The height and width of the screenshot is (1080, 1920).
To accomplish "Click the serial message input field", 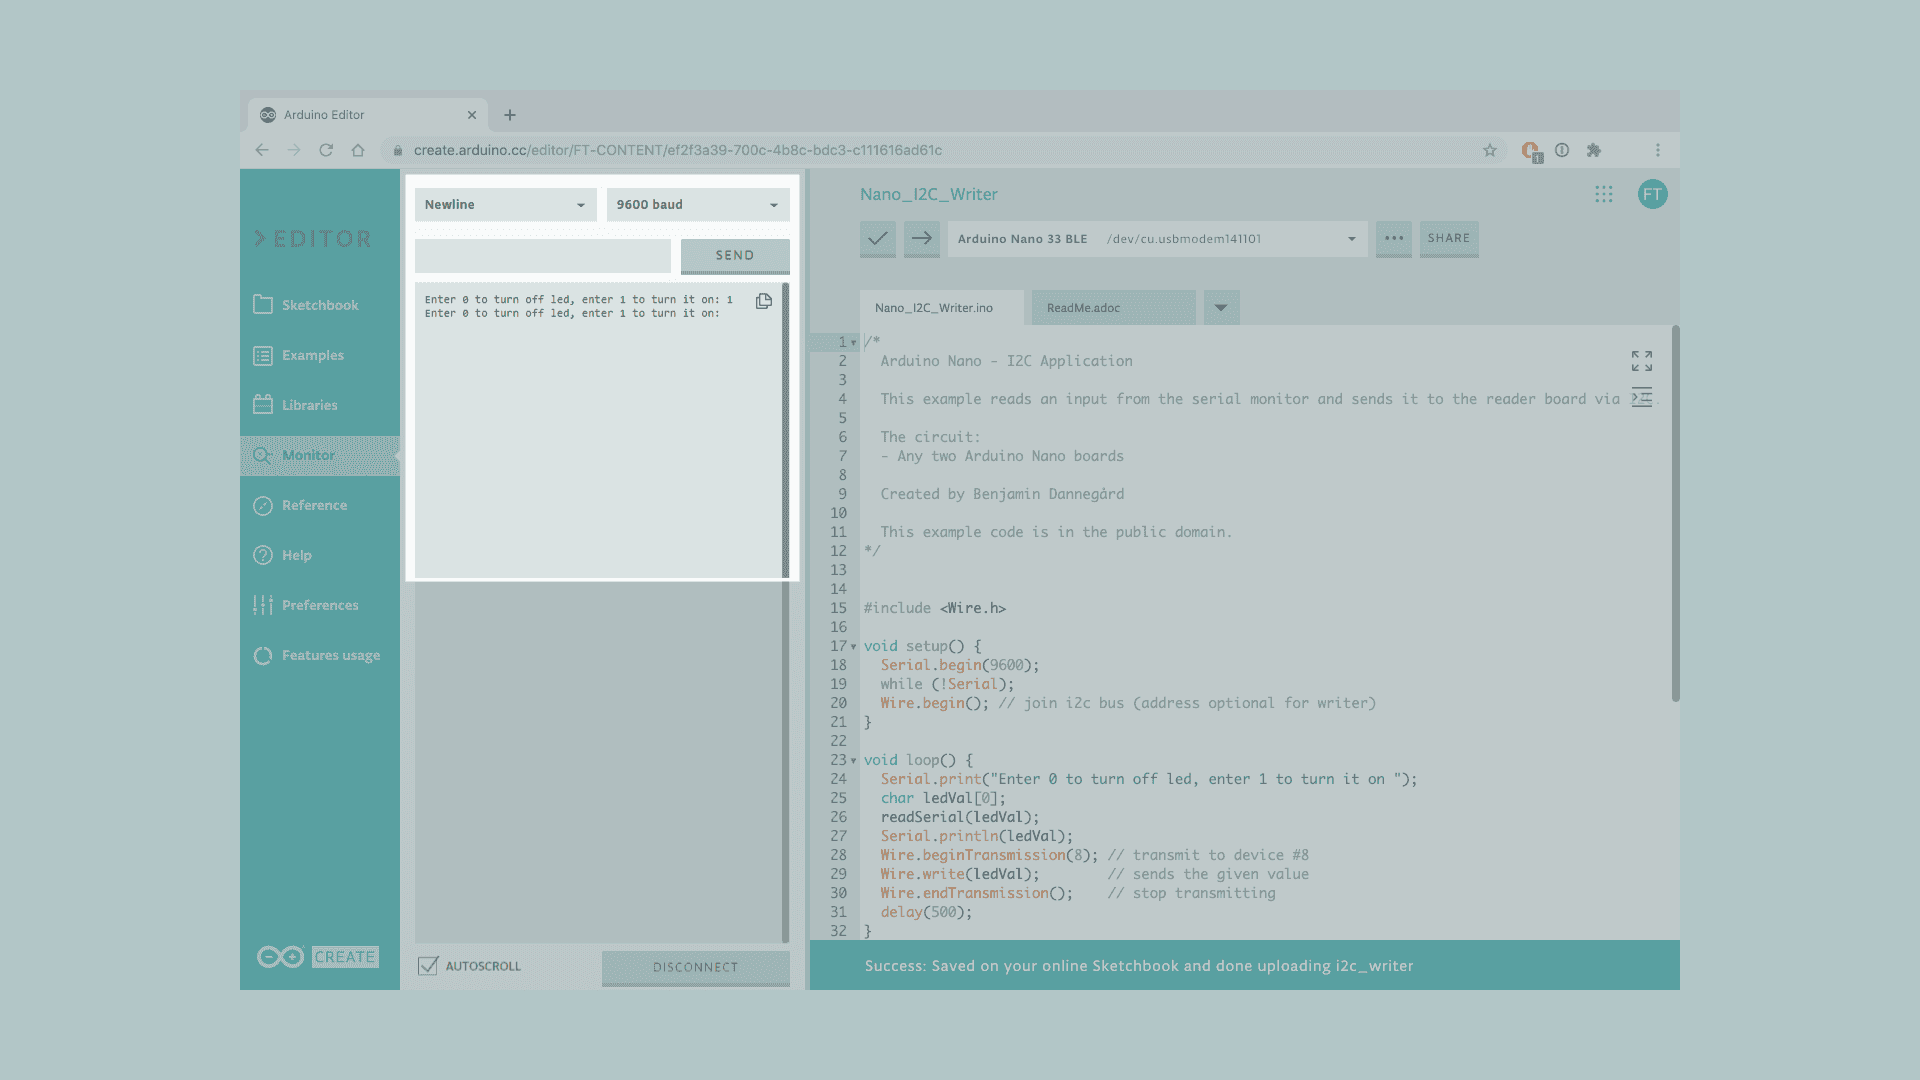I will (542, 256).
